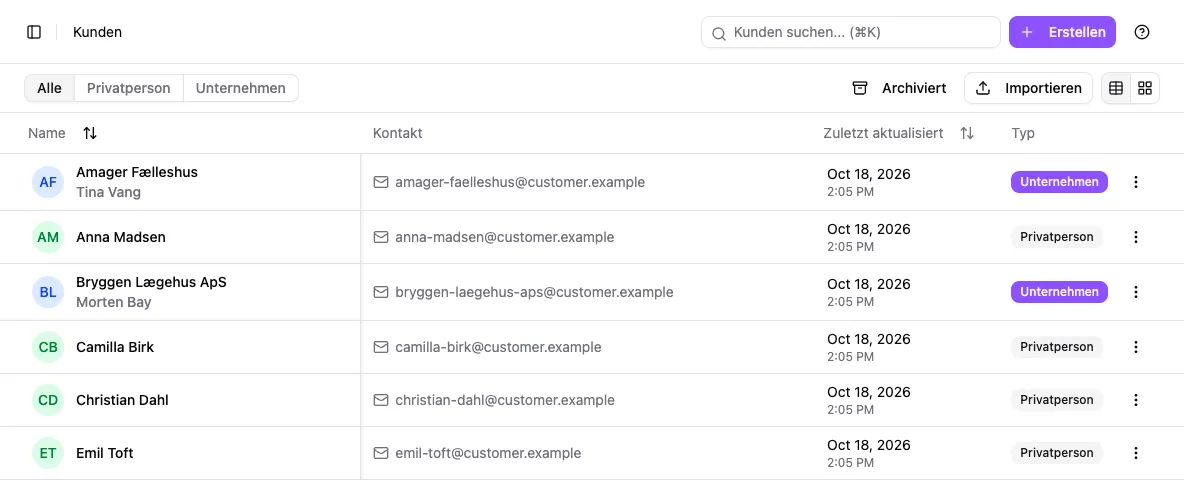Image resolution: width=1184 pixels, height=480 pixels.
Task: Click the Kontakt column header
Action: click(397, 133)
